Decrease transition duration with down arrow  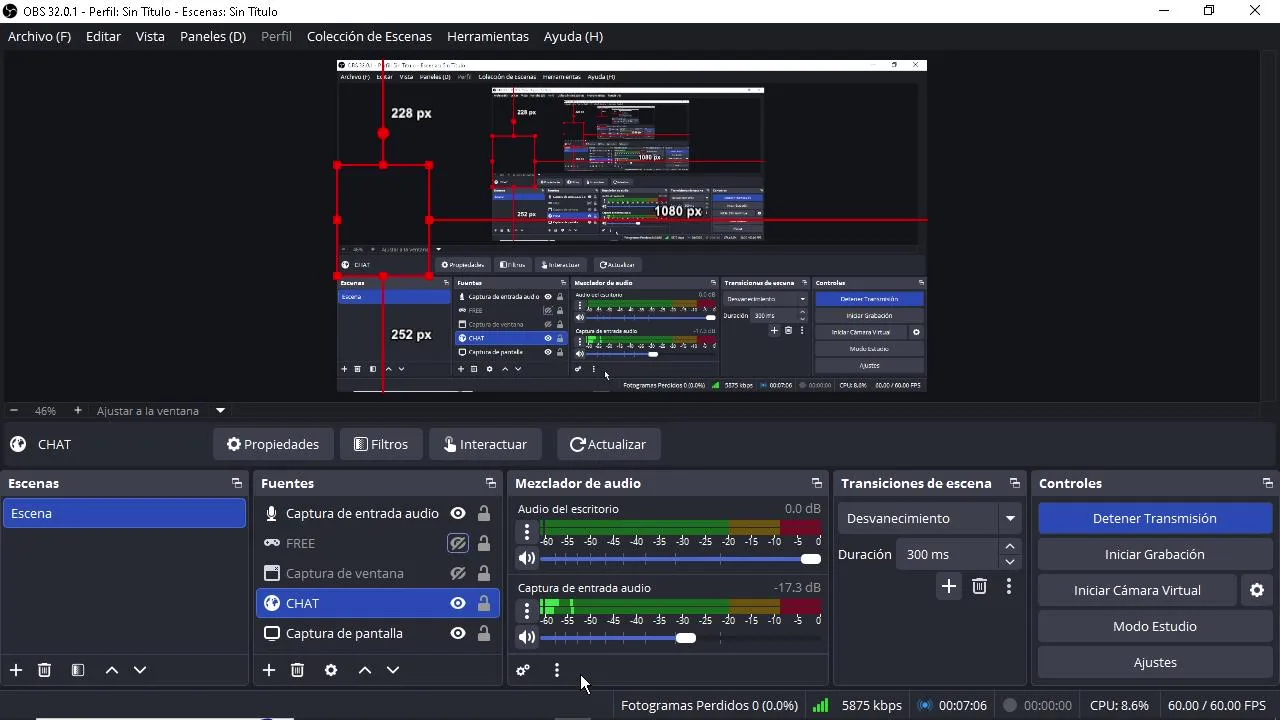point(1010,561)
